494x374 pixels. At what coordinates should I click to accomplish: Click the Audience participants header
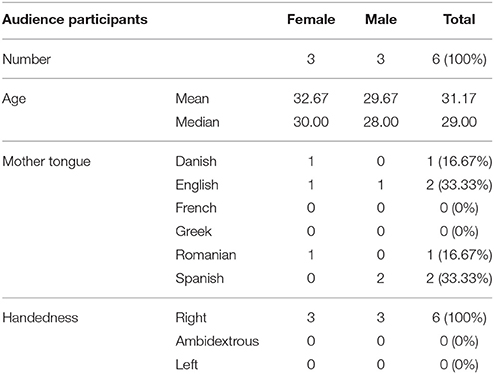[x=75, y=19]
